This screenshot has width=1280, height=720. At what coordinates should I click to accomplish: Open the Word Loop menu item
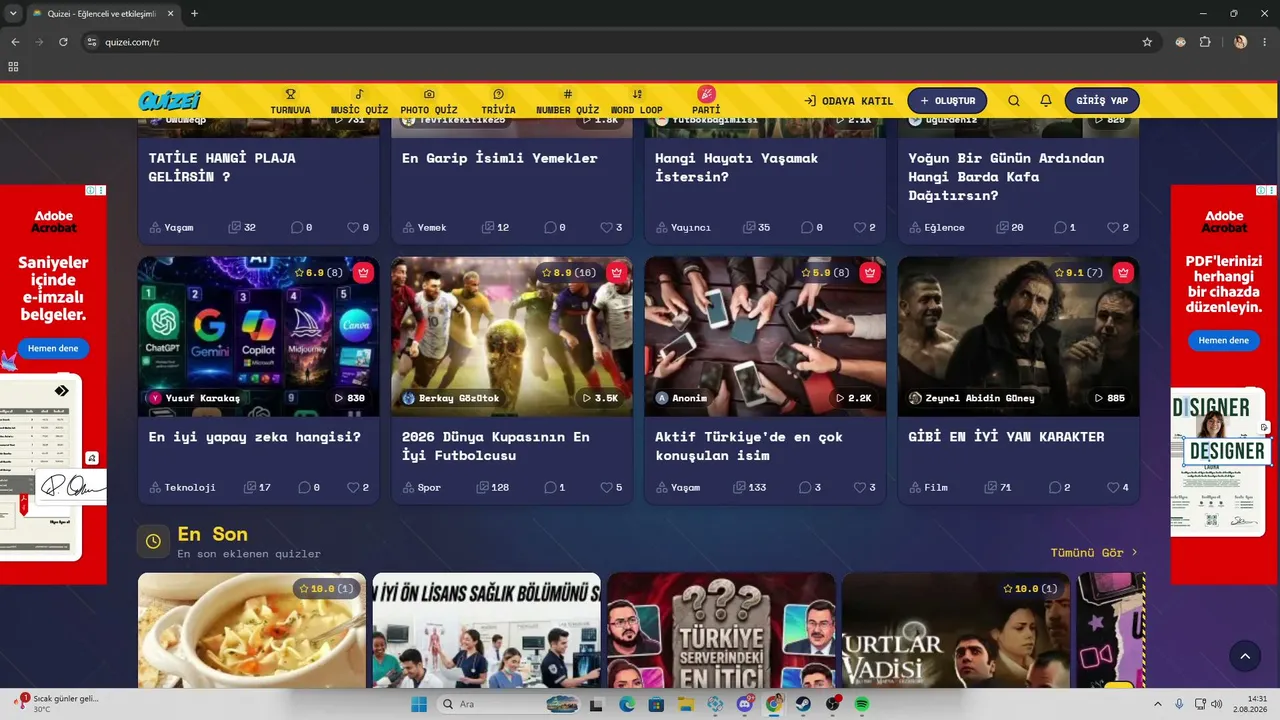(x=637, y=102)
